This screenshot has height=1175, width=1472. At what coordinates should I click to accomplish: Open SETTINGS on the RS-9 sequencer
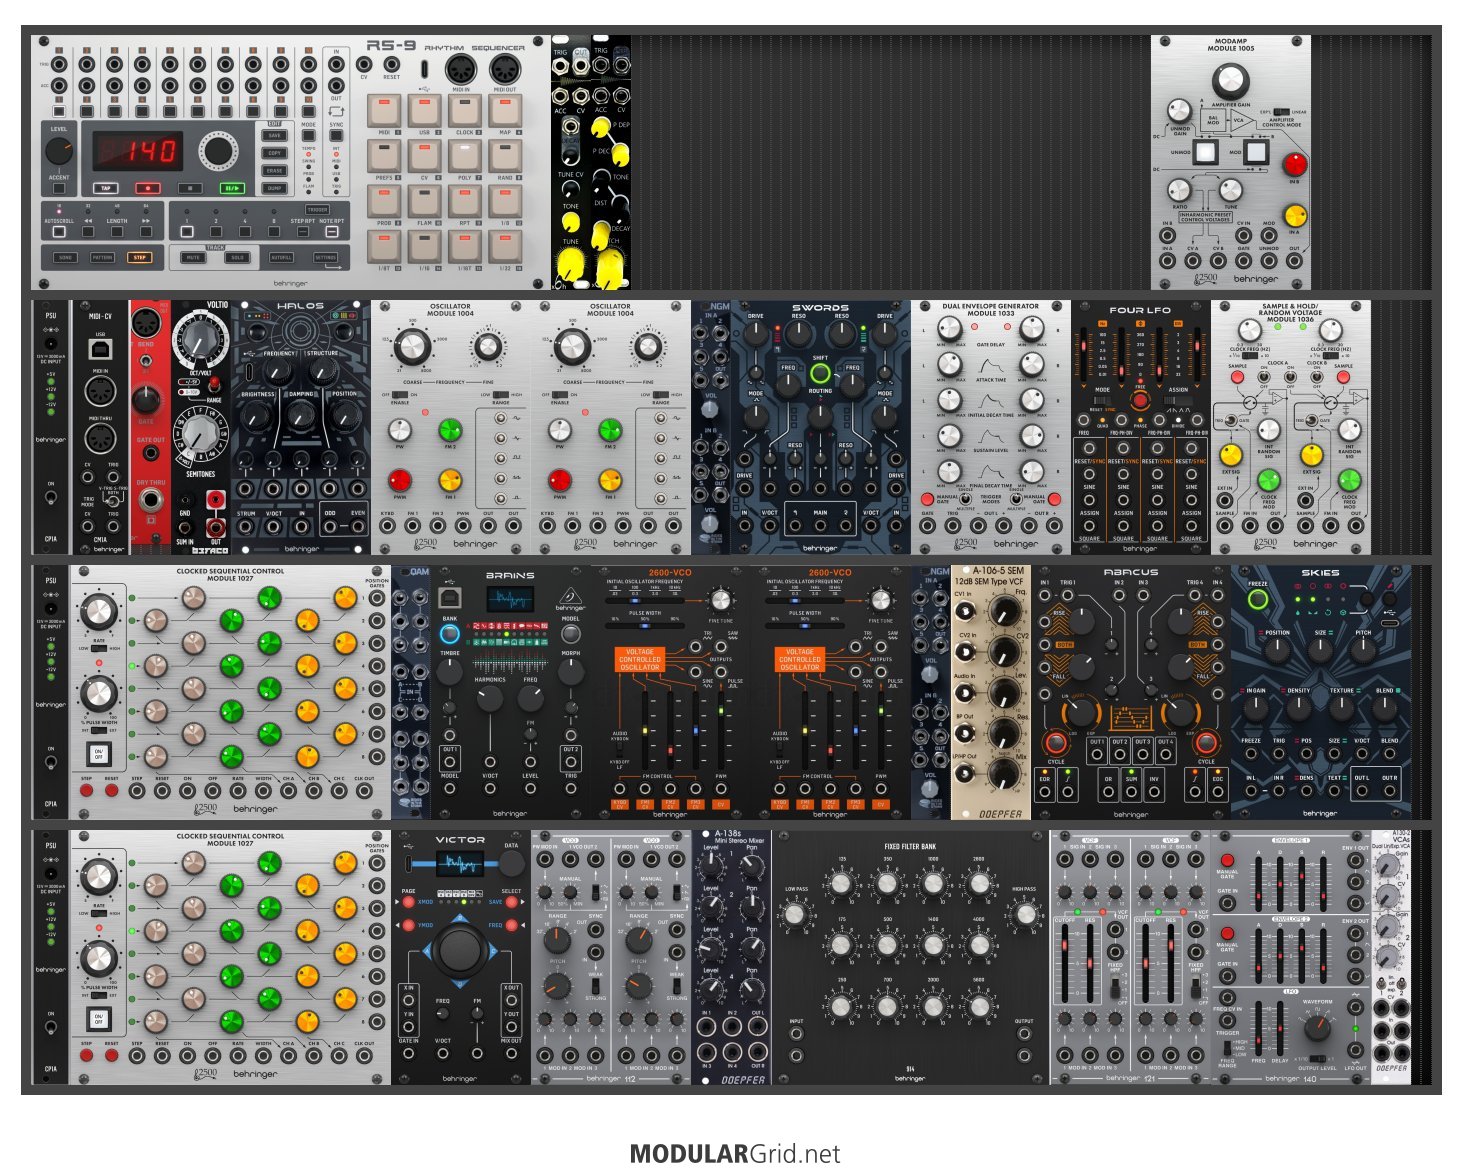tap(326, 258)
